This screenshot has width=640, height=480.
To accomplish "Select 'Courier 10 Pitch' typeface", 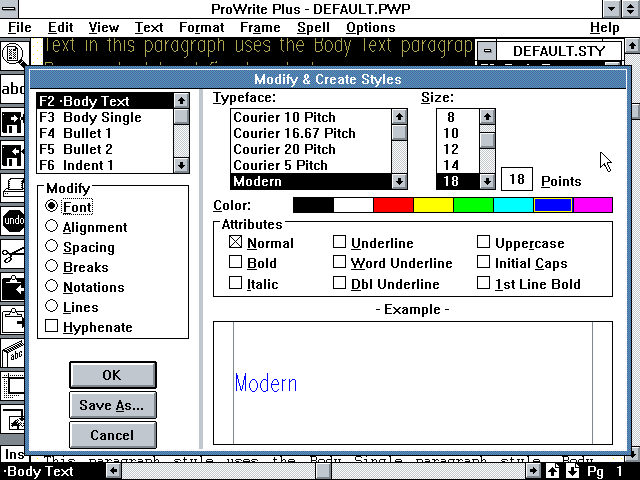I will point(311,117).
